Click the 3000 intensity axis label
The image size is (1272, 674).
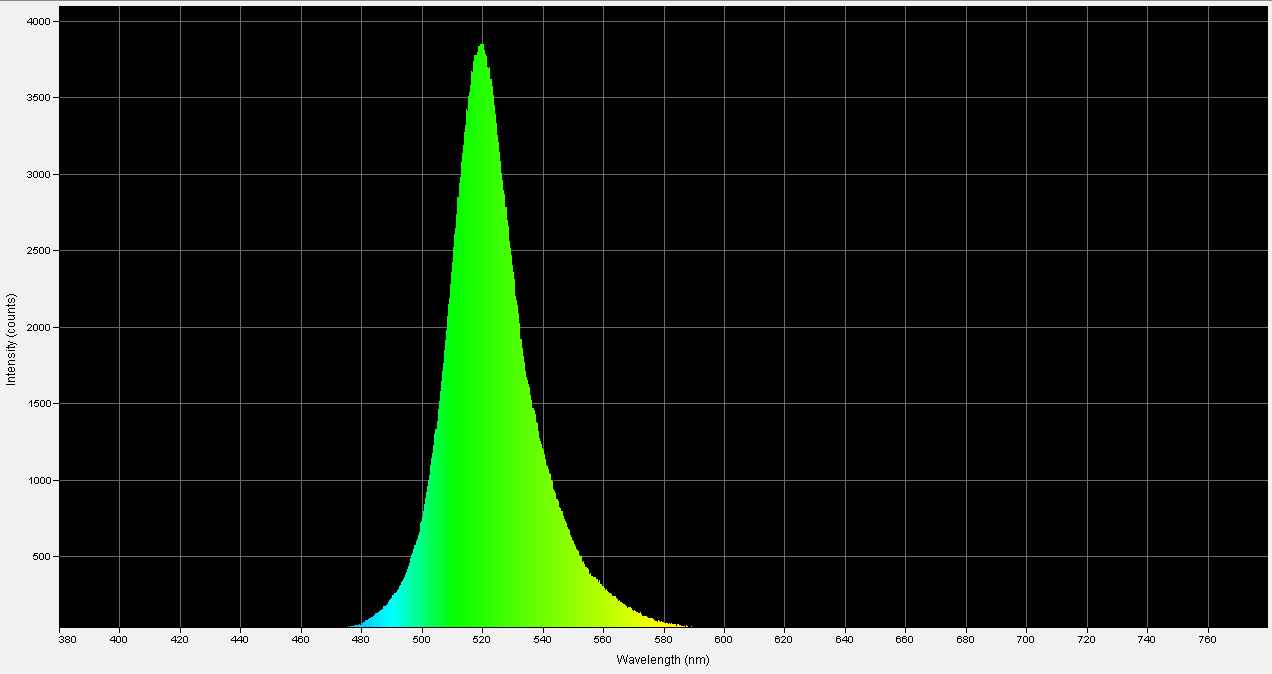click(x=40, y=174)
